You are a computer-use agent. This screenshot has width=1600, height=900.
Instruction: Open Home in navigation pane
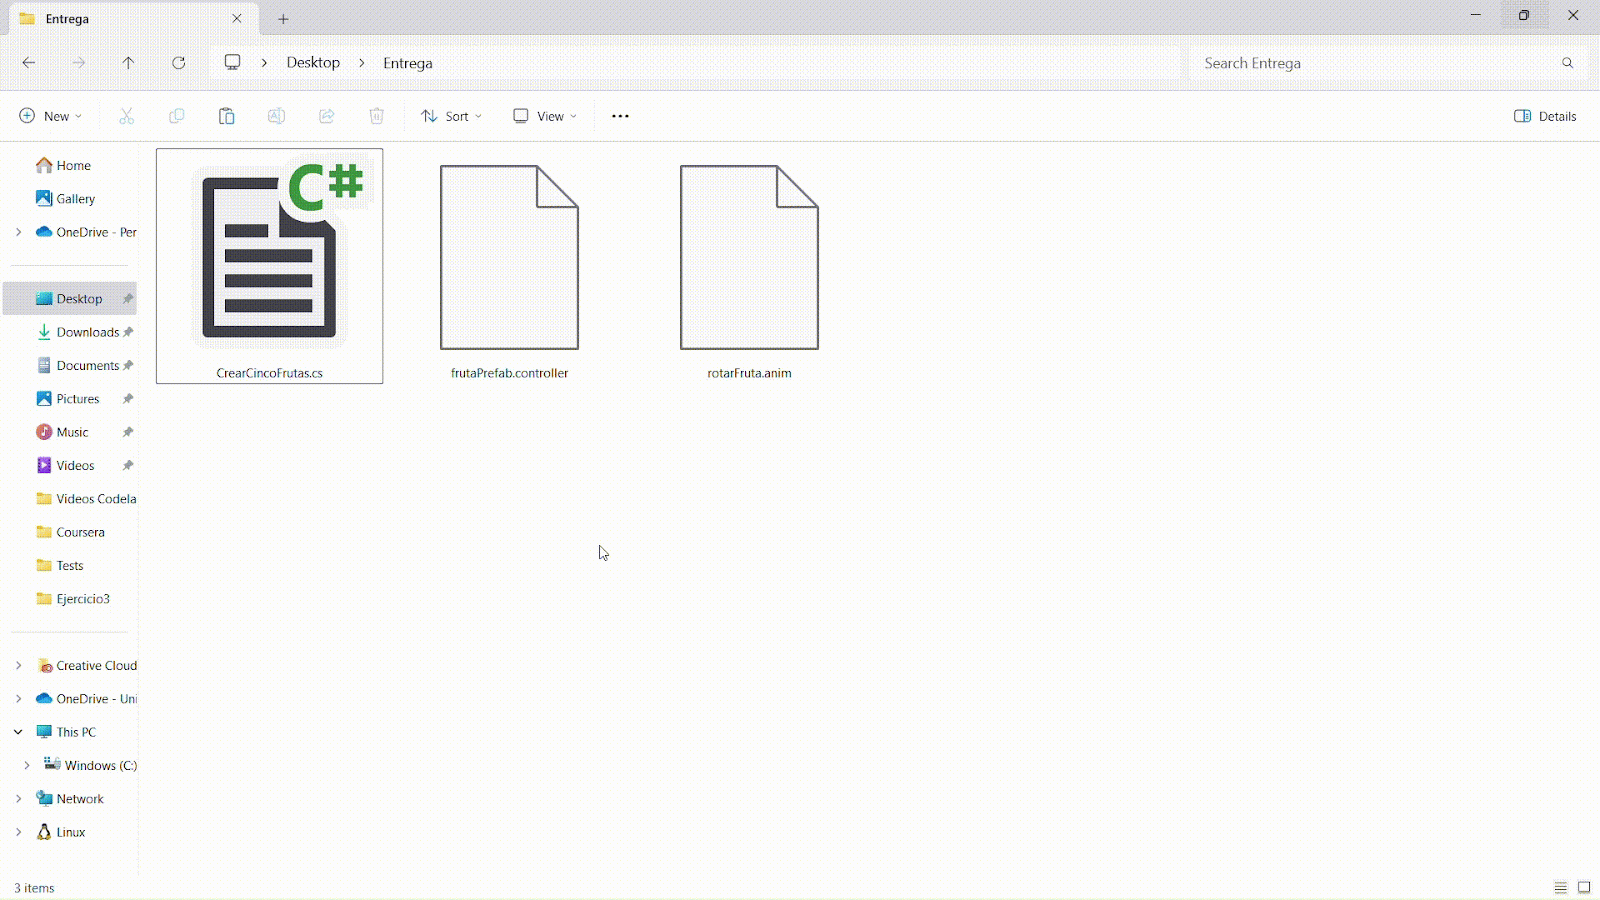[70, 166]
